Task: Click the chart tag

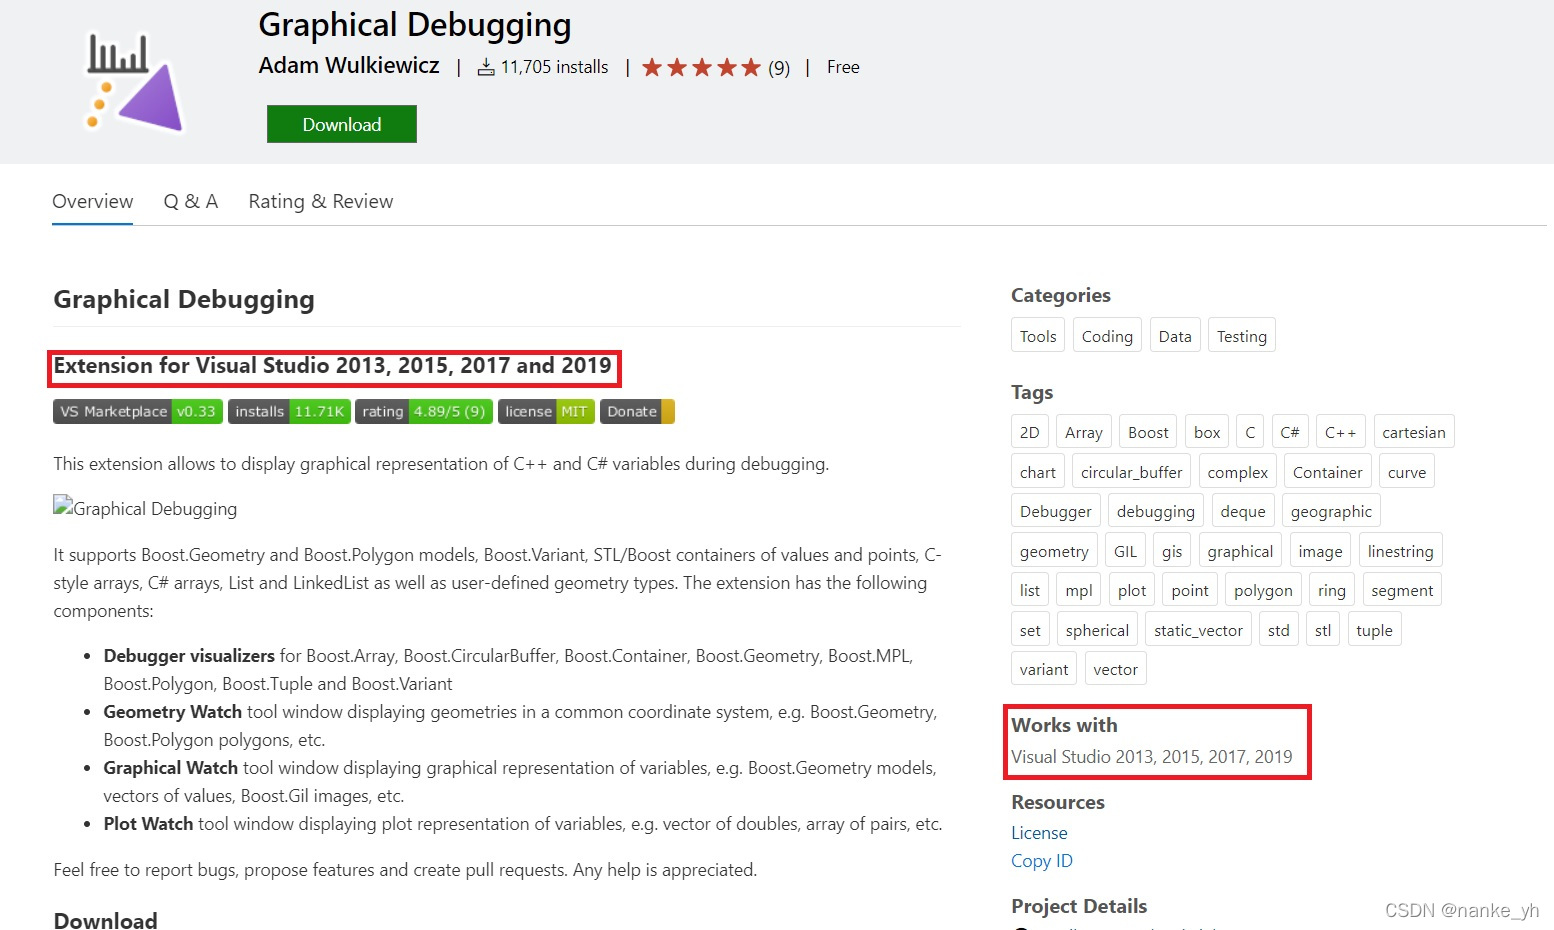Action: pyautogui.click(x=1038, y=472)
